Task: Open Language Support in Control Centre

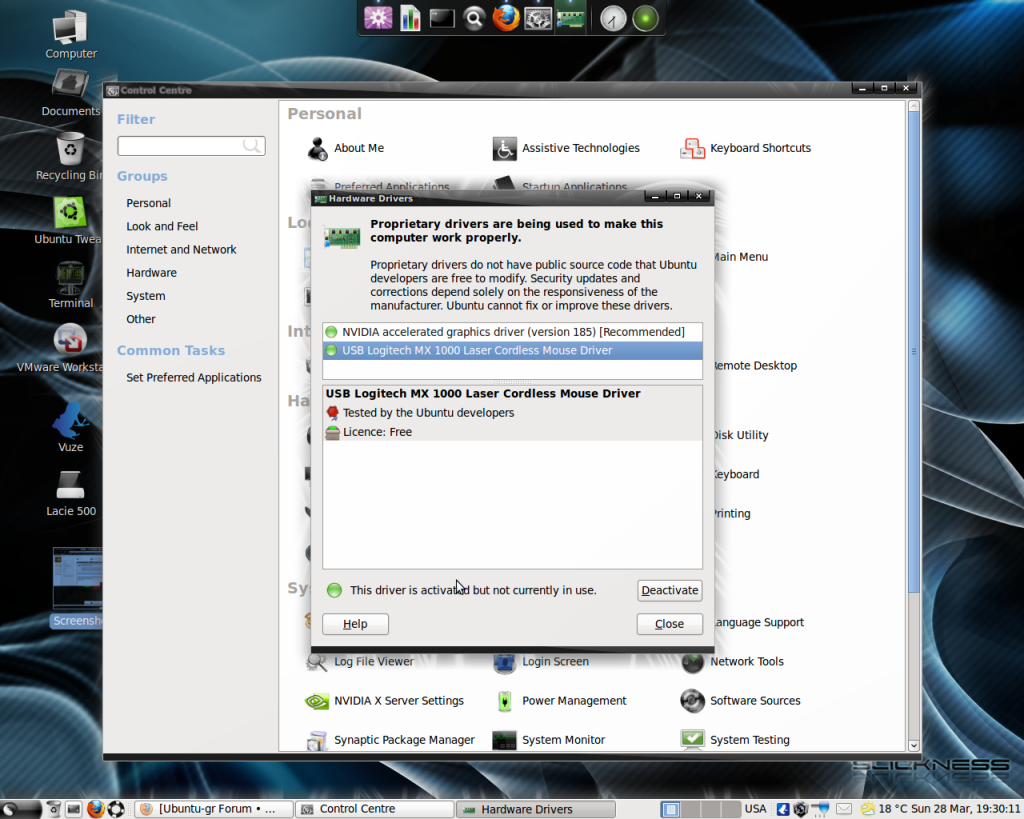Action: tap(759, 622)
